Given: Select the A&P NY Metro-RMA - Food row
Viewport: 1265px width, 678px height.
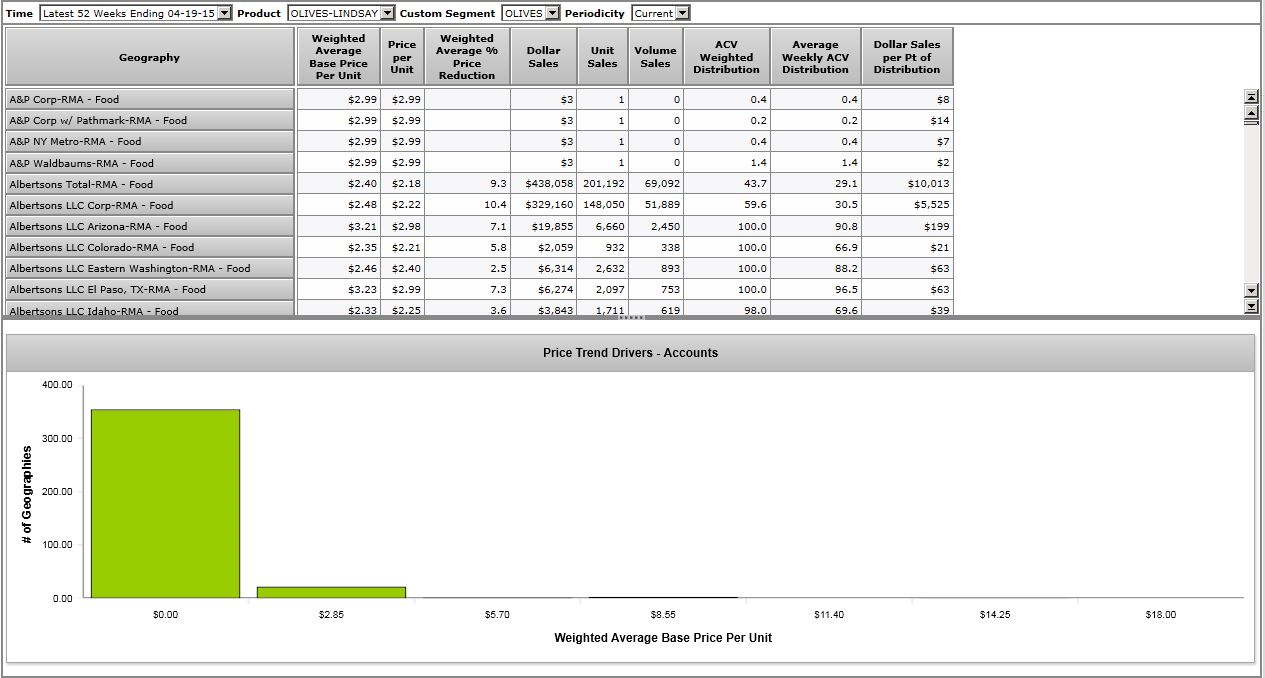Looking at the screenshot, I should [x=150, y=142].
